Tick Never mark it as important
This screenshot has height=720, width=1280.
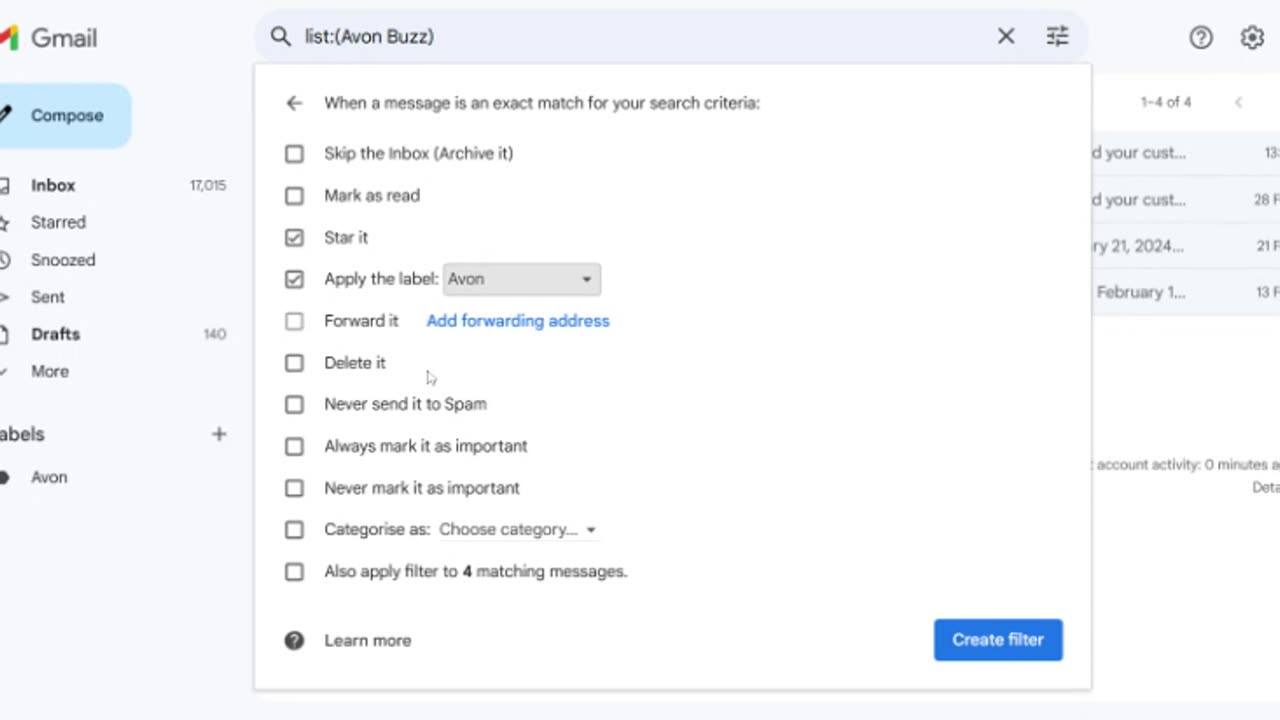click(294, 488)
